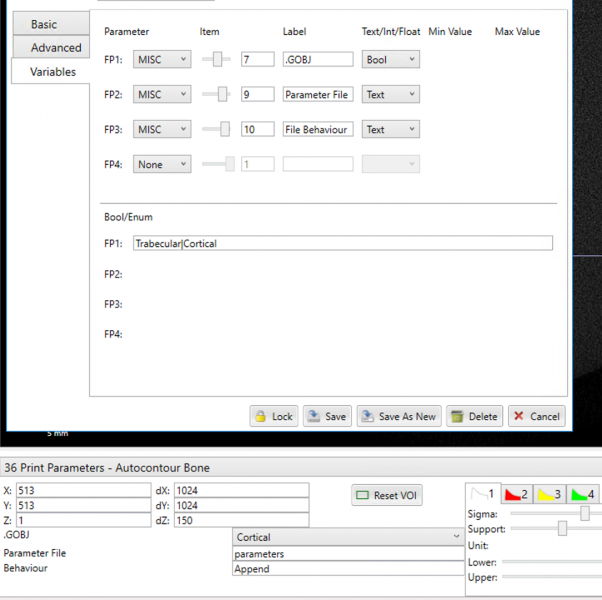Click the dZ field showing 150
Screen dimensions: 602x600
(241, 520)
